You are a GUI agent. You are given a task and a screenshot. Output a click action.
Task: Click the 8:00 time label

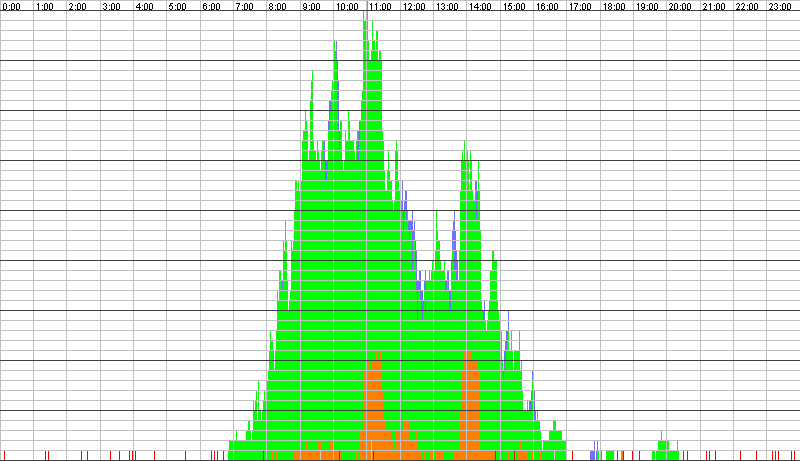(278, 7)
